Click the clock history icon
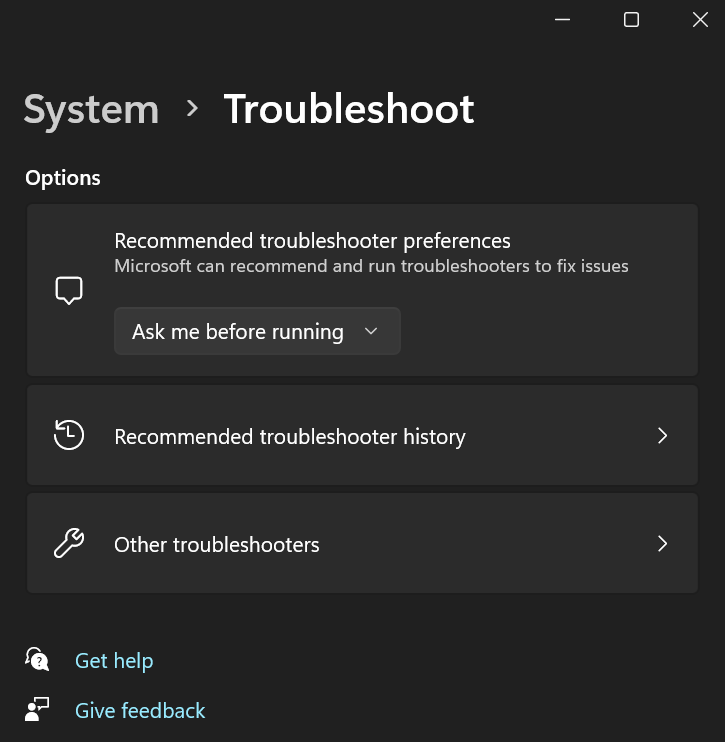Image resolution: width=725 pixels, height=742 pixels. [x=68, y=436]
